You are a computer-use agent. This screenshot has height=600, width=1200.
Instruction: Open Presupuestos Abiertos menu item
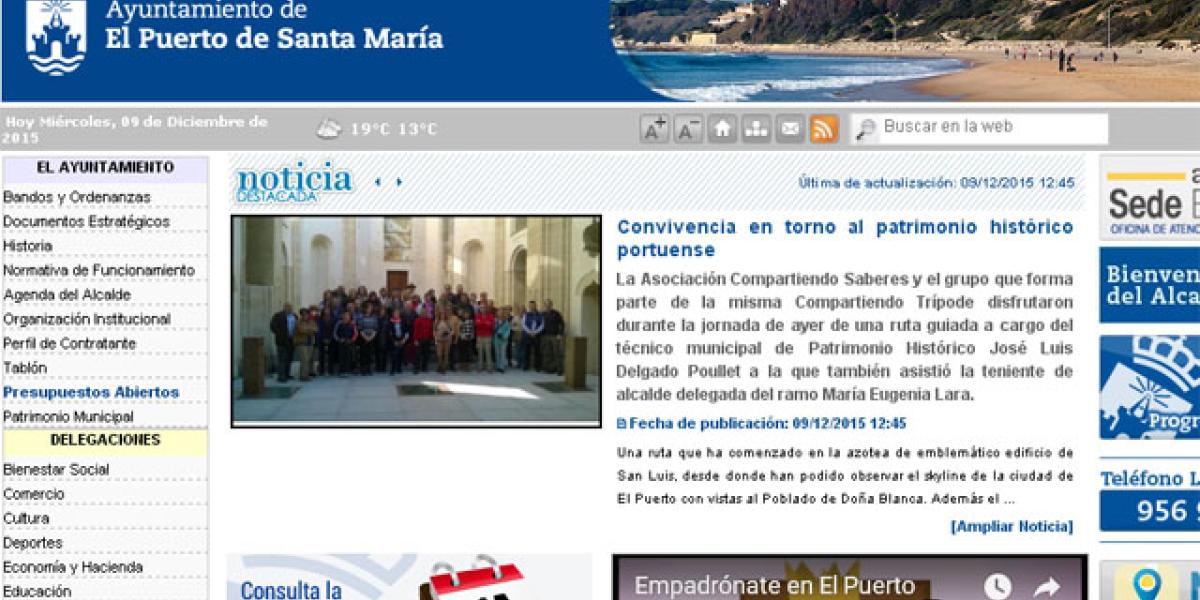click(x=91, y=392)
